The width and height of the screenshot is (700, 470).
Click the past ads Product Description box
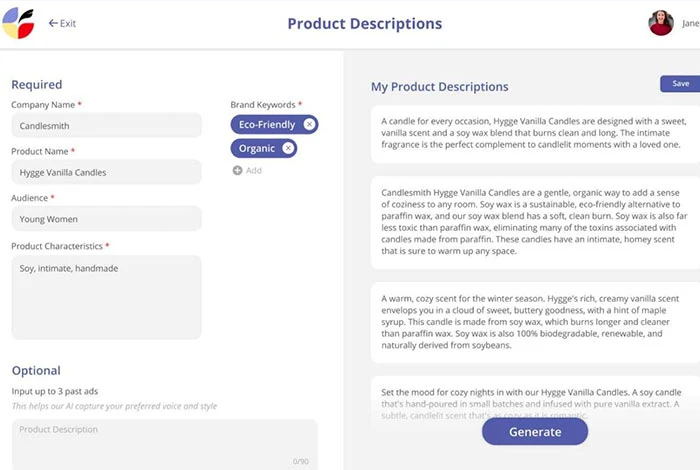pos(165,444)
